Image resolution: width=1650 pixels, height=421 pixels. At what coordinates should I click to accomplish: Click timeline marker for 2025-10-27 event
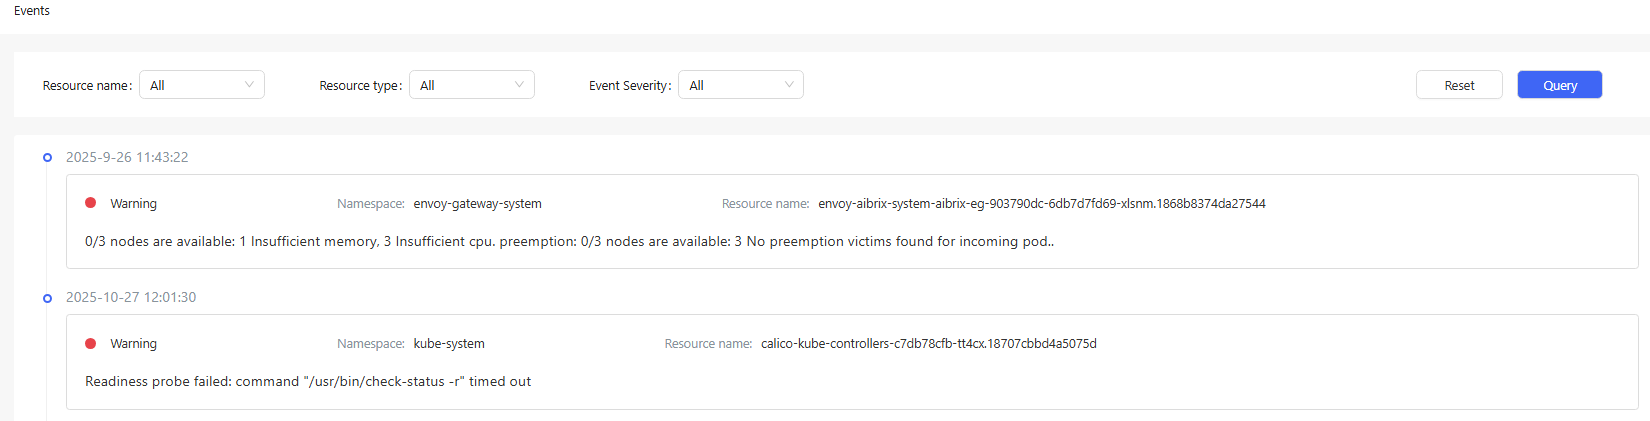tap(47, 298)
